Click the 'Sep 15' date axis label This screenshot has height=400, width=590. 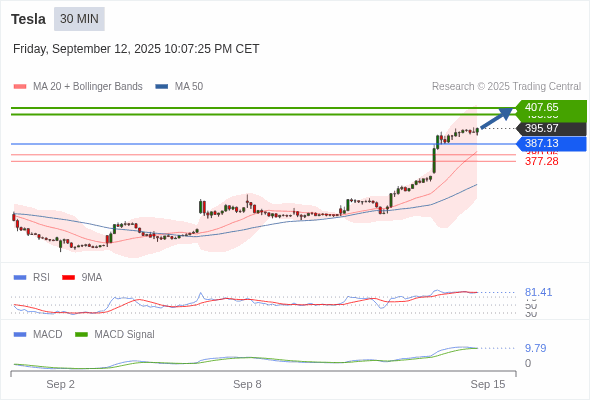[488, 384]
